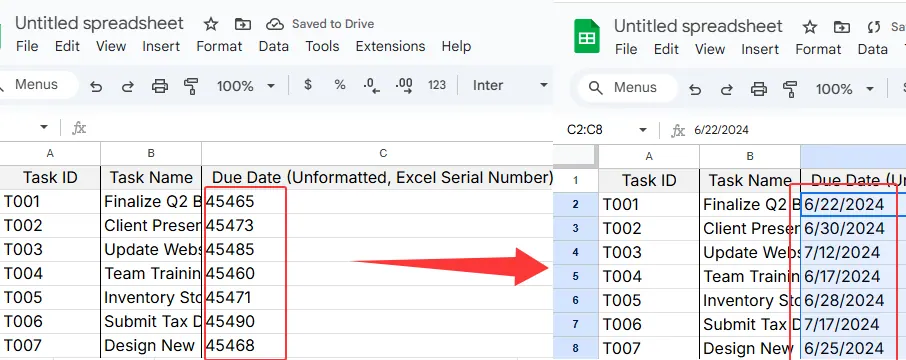Redo in the right spreadsheet toolbar
The width and height of the screenshot is (906, 360).
(x=727, y=89)
